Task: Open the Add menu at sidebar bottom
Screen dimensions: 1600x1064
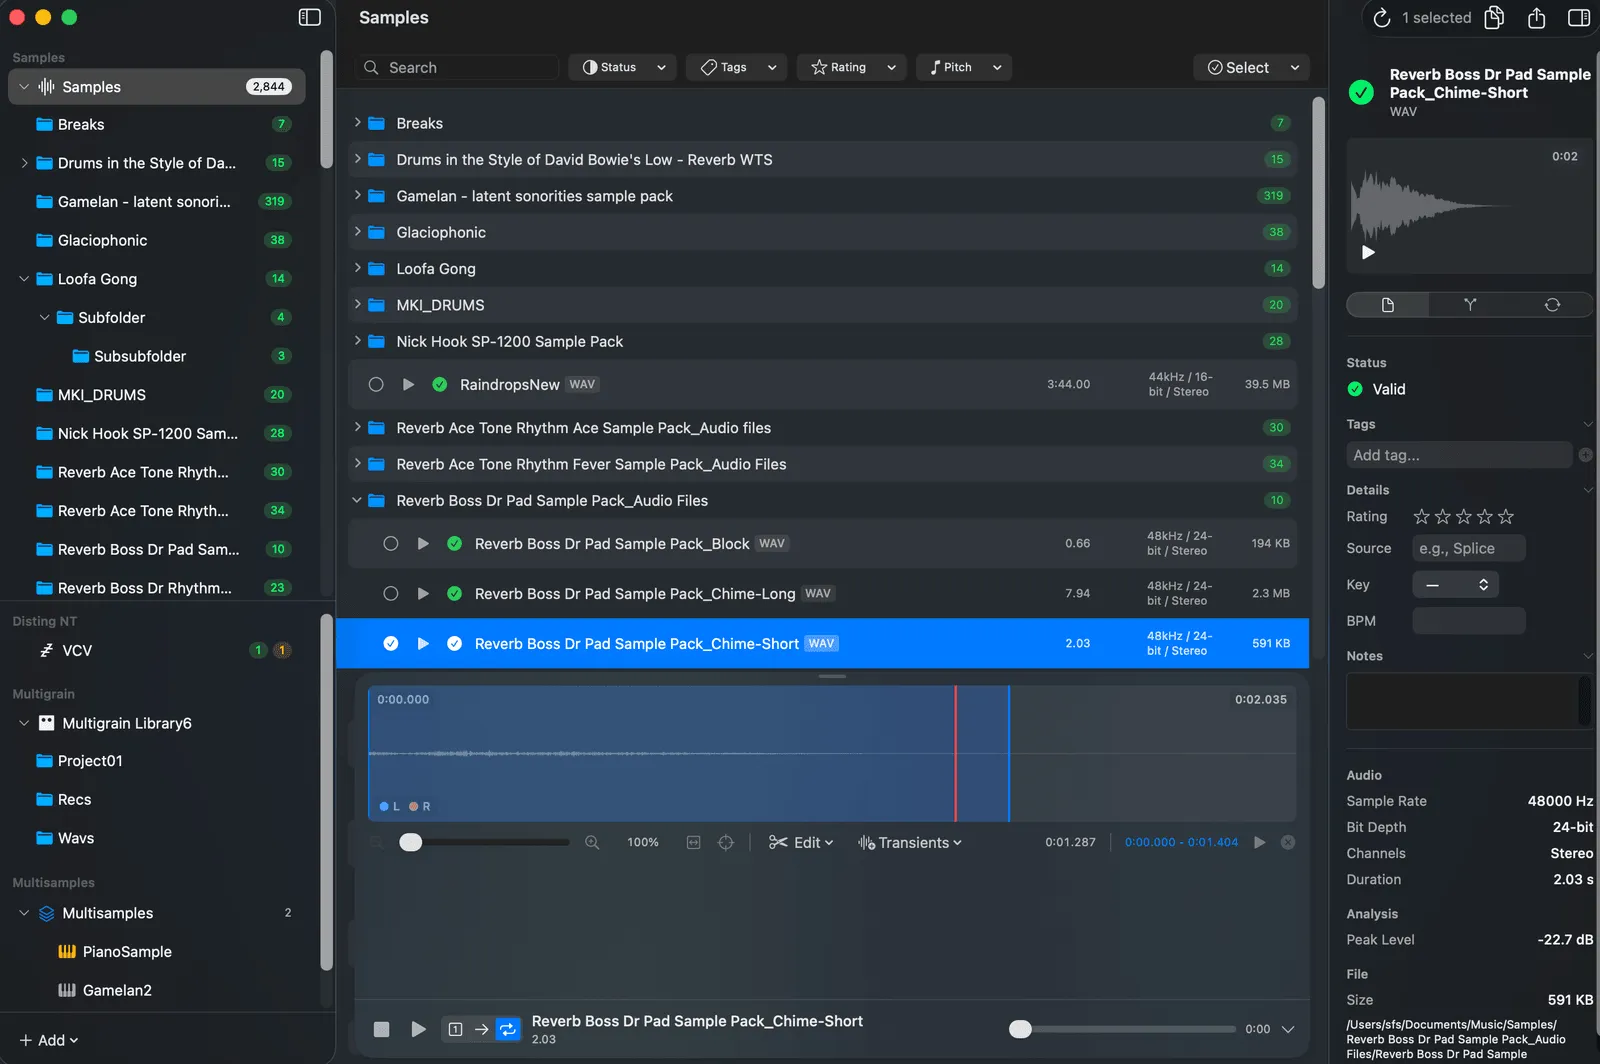Action: [48, 1040]
